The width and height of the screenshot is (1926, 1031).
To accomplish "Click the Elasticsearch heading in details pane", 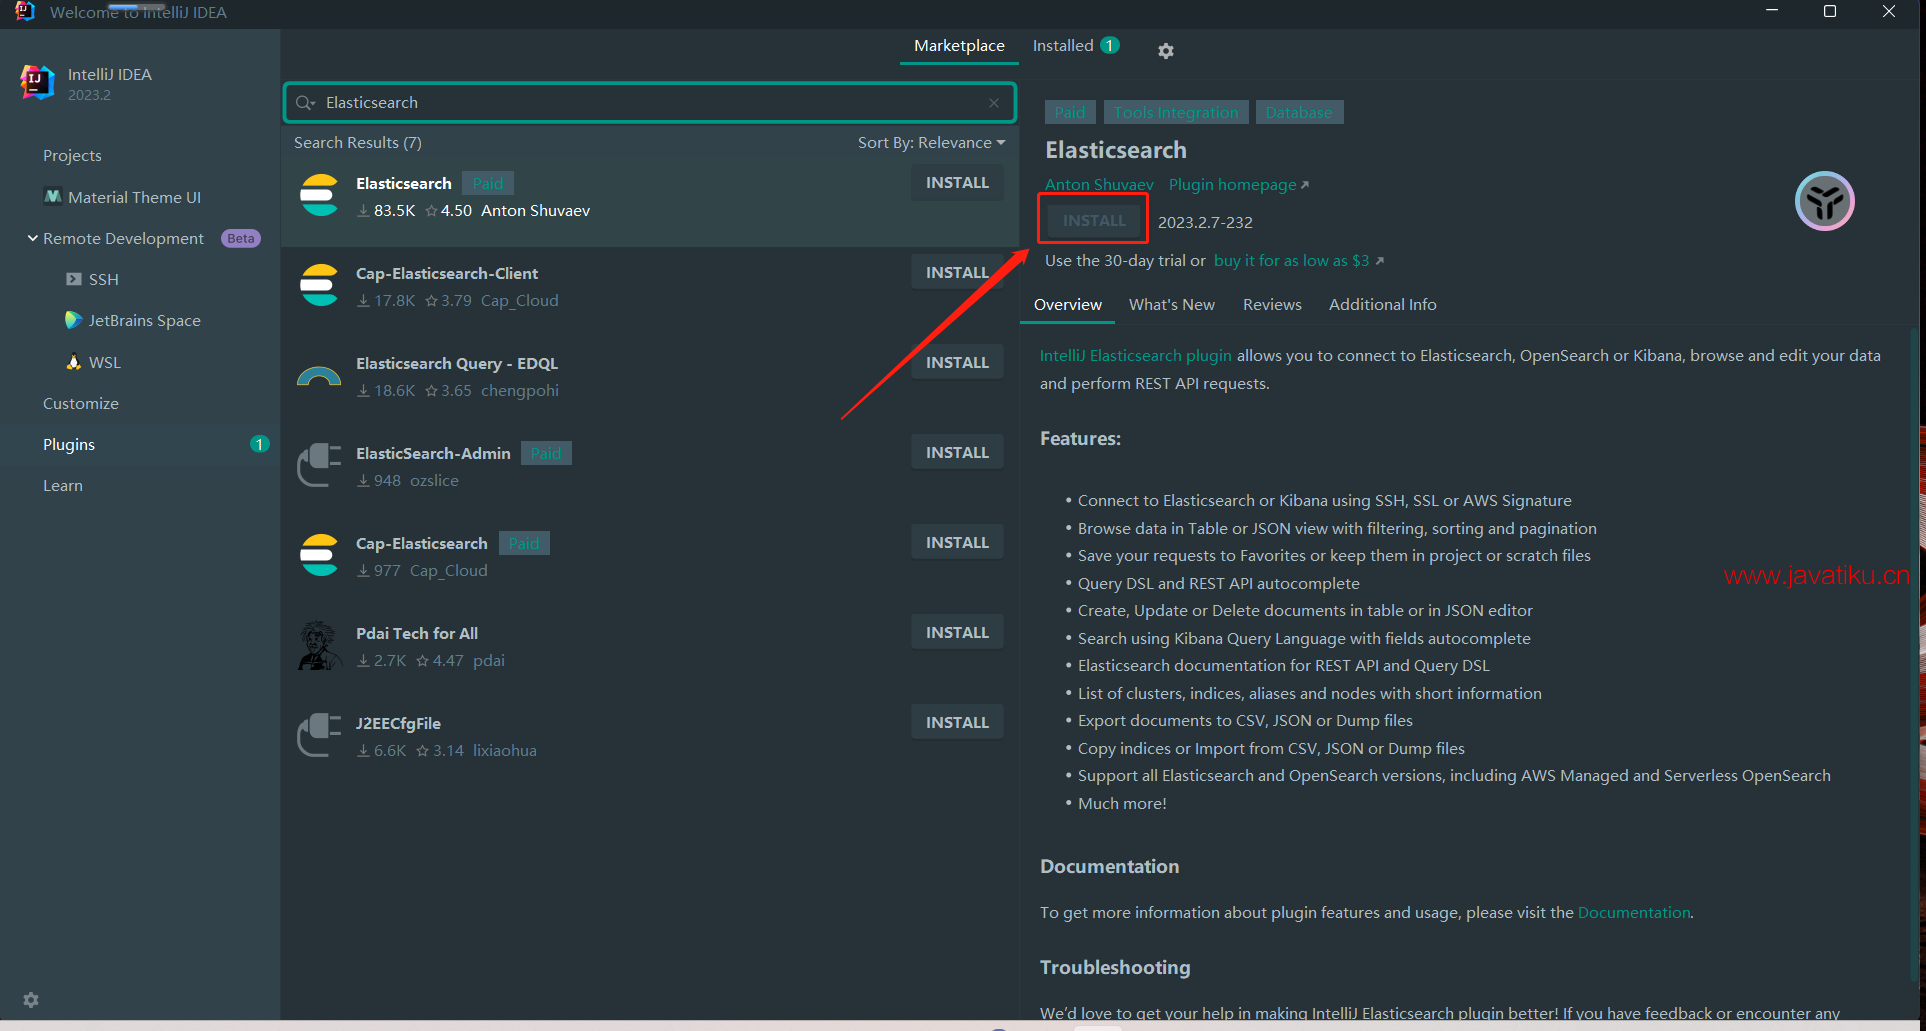I will 1116,150.
